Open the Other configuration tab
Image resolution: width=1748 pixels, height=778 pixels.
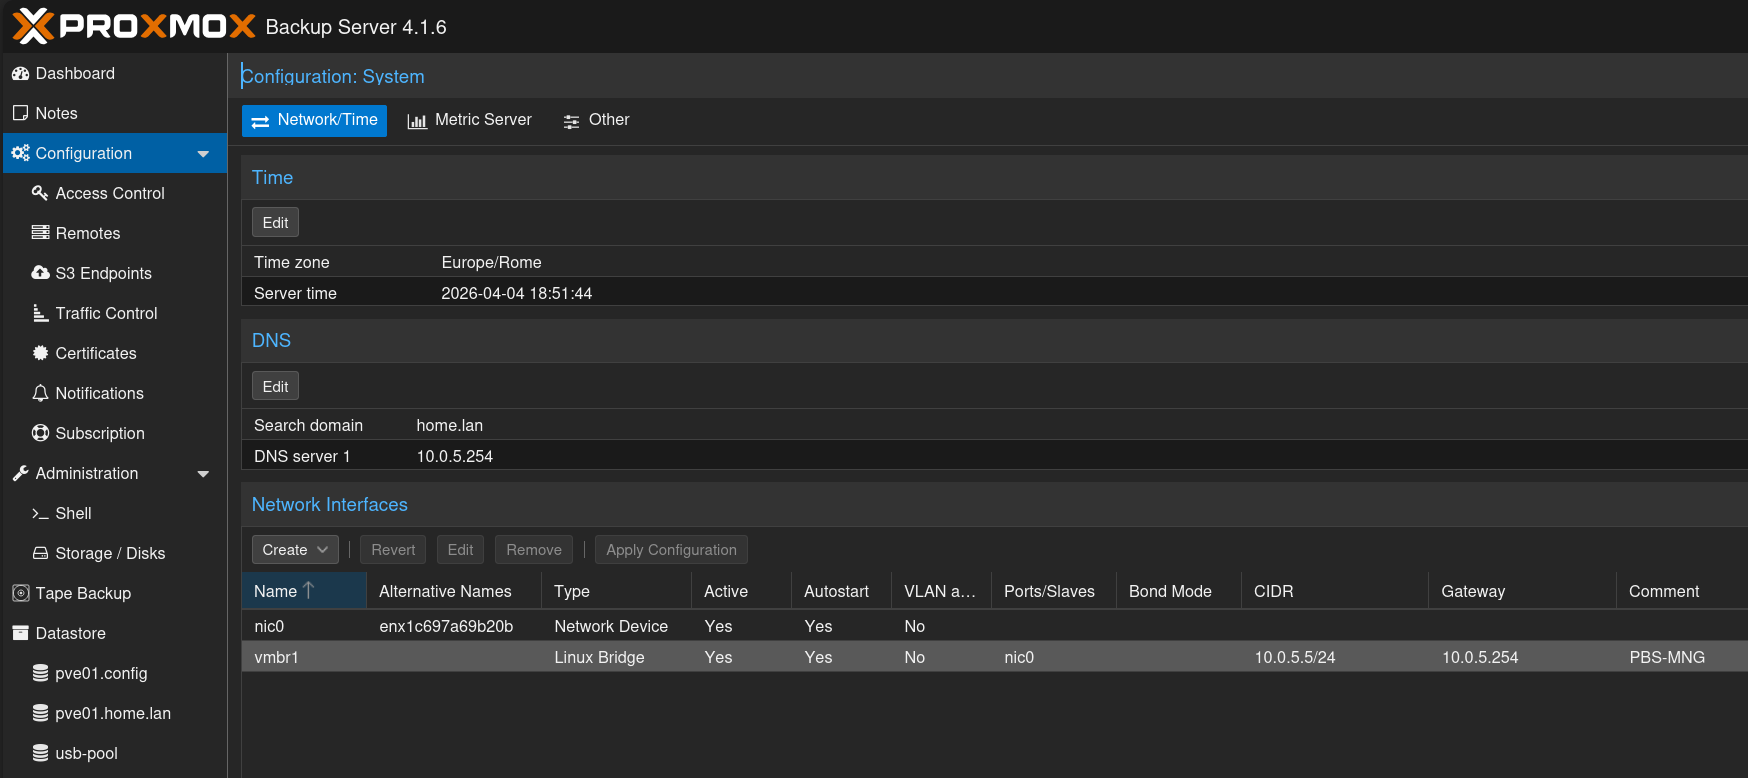coord(597,120)
